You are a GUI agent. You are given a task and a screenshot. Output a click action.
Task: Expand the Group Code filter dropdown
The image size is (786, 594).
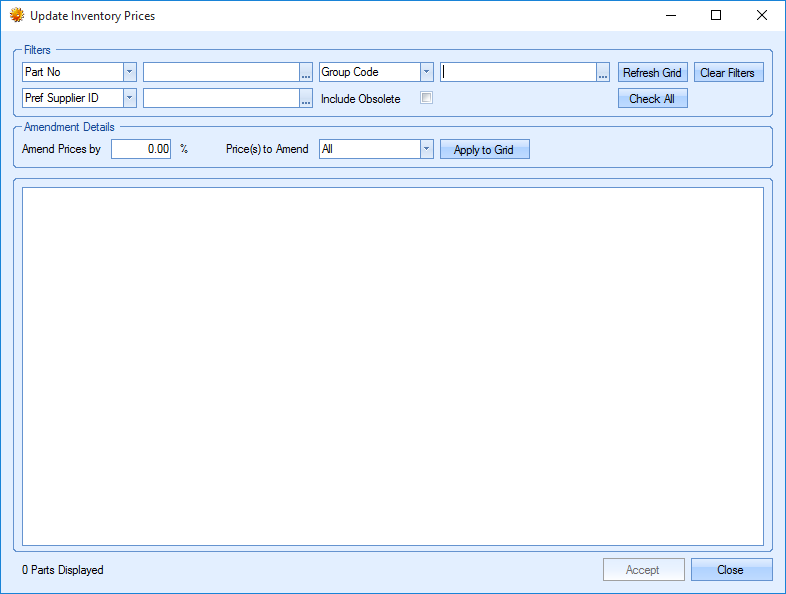pyautogui.click(x=426, y=72)
